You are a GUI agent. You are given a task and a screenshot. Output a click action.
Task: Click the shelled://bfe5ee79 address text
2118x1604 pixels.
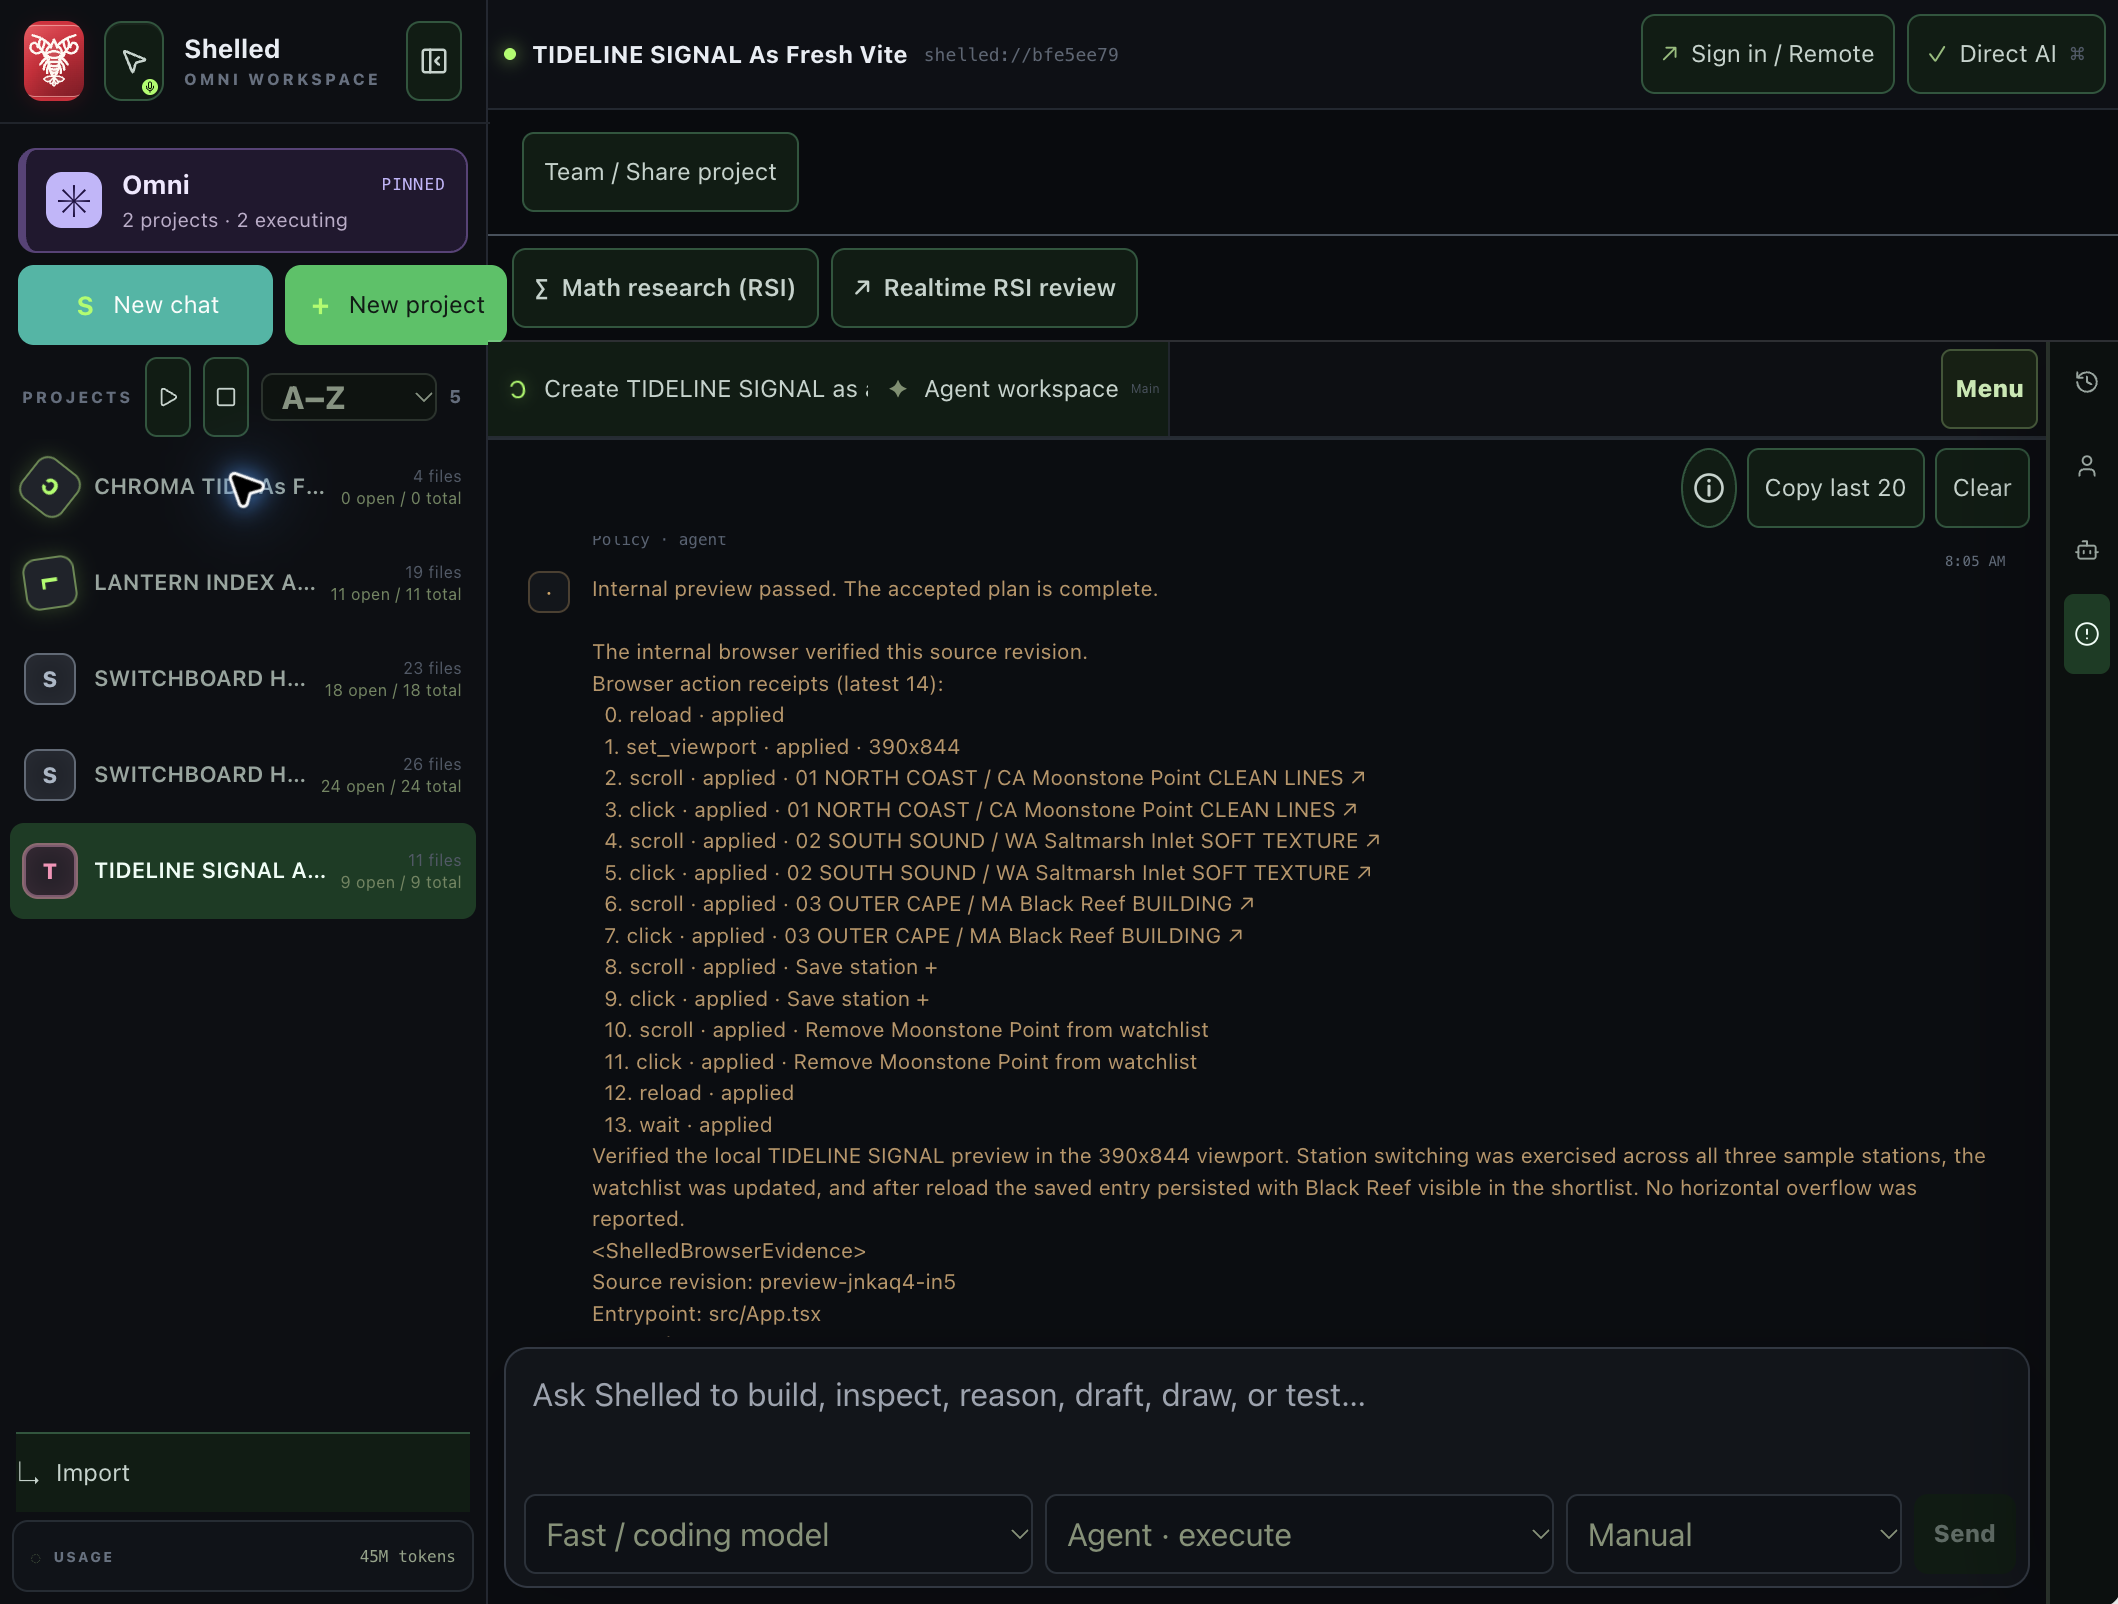pyautogui.click(x=1021, y=55)
